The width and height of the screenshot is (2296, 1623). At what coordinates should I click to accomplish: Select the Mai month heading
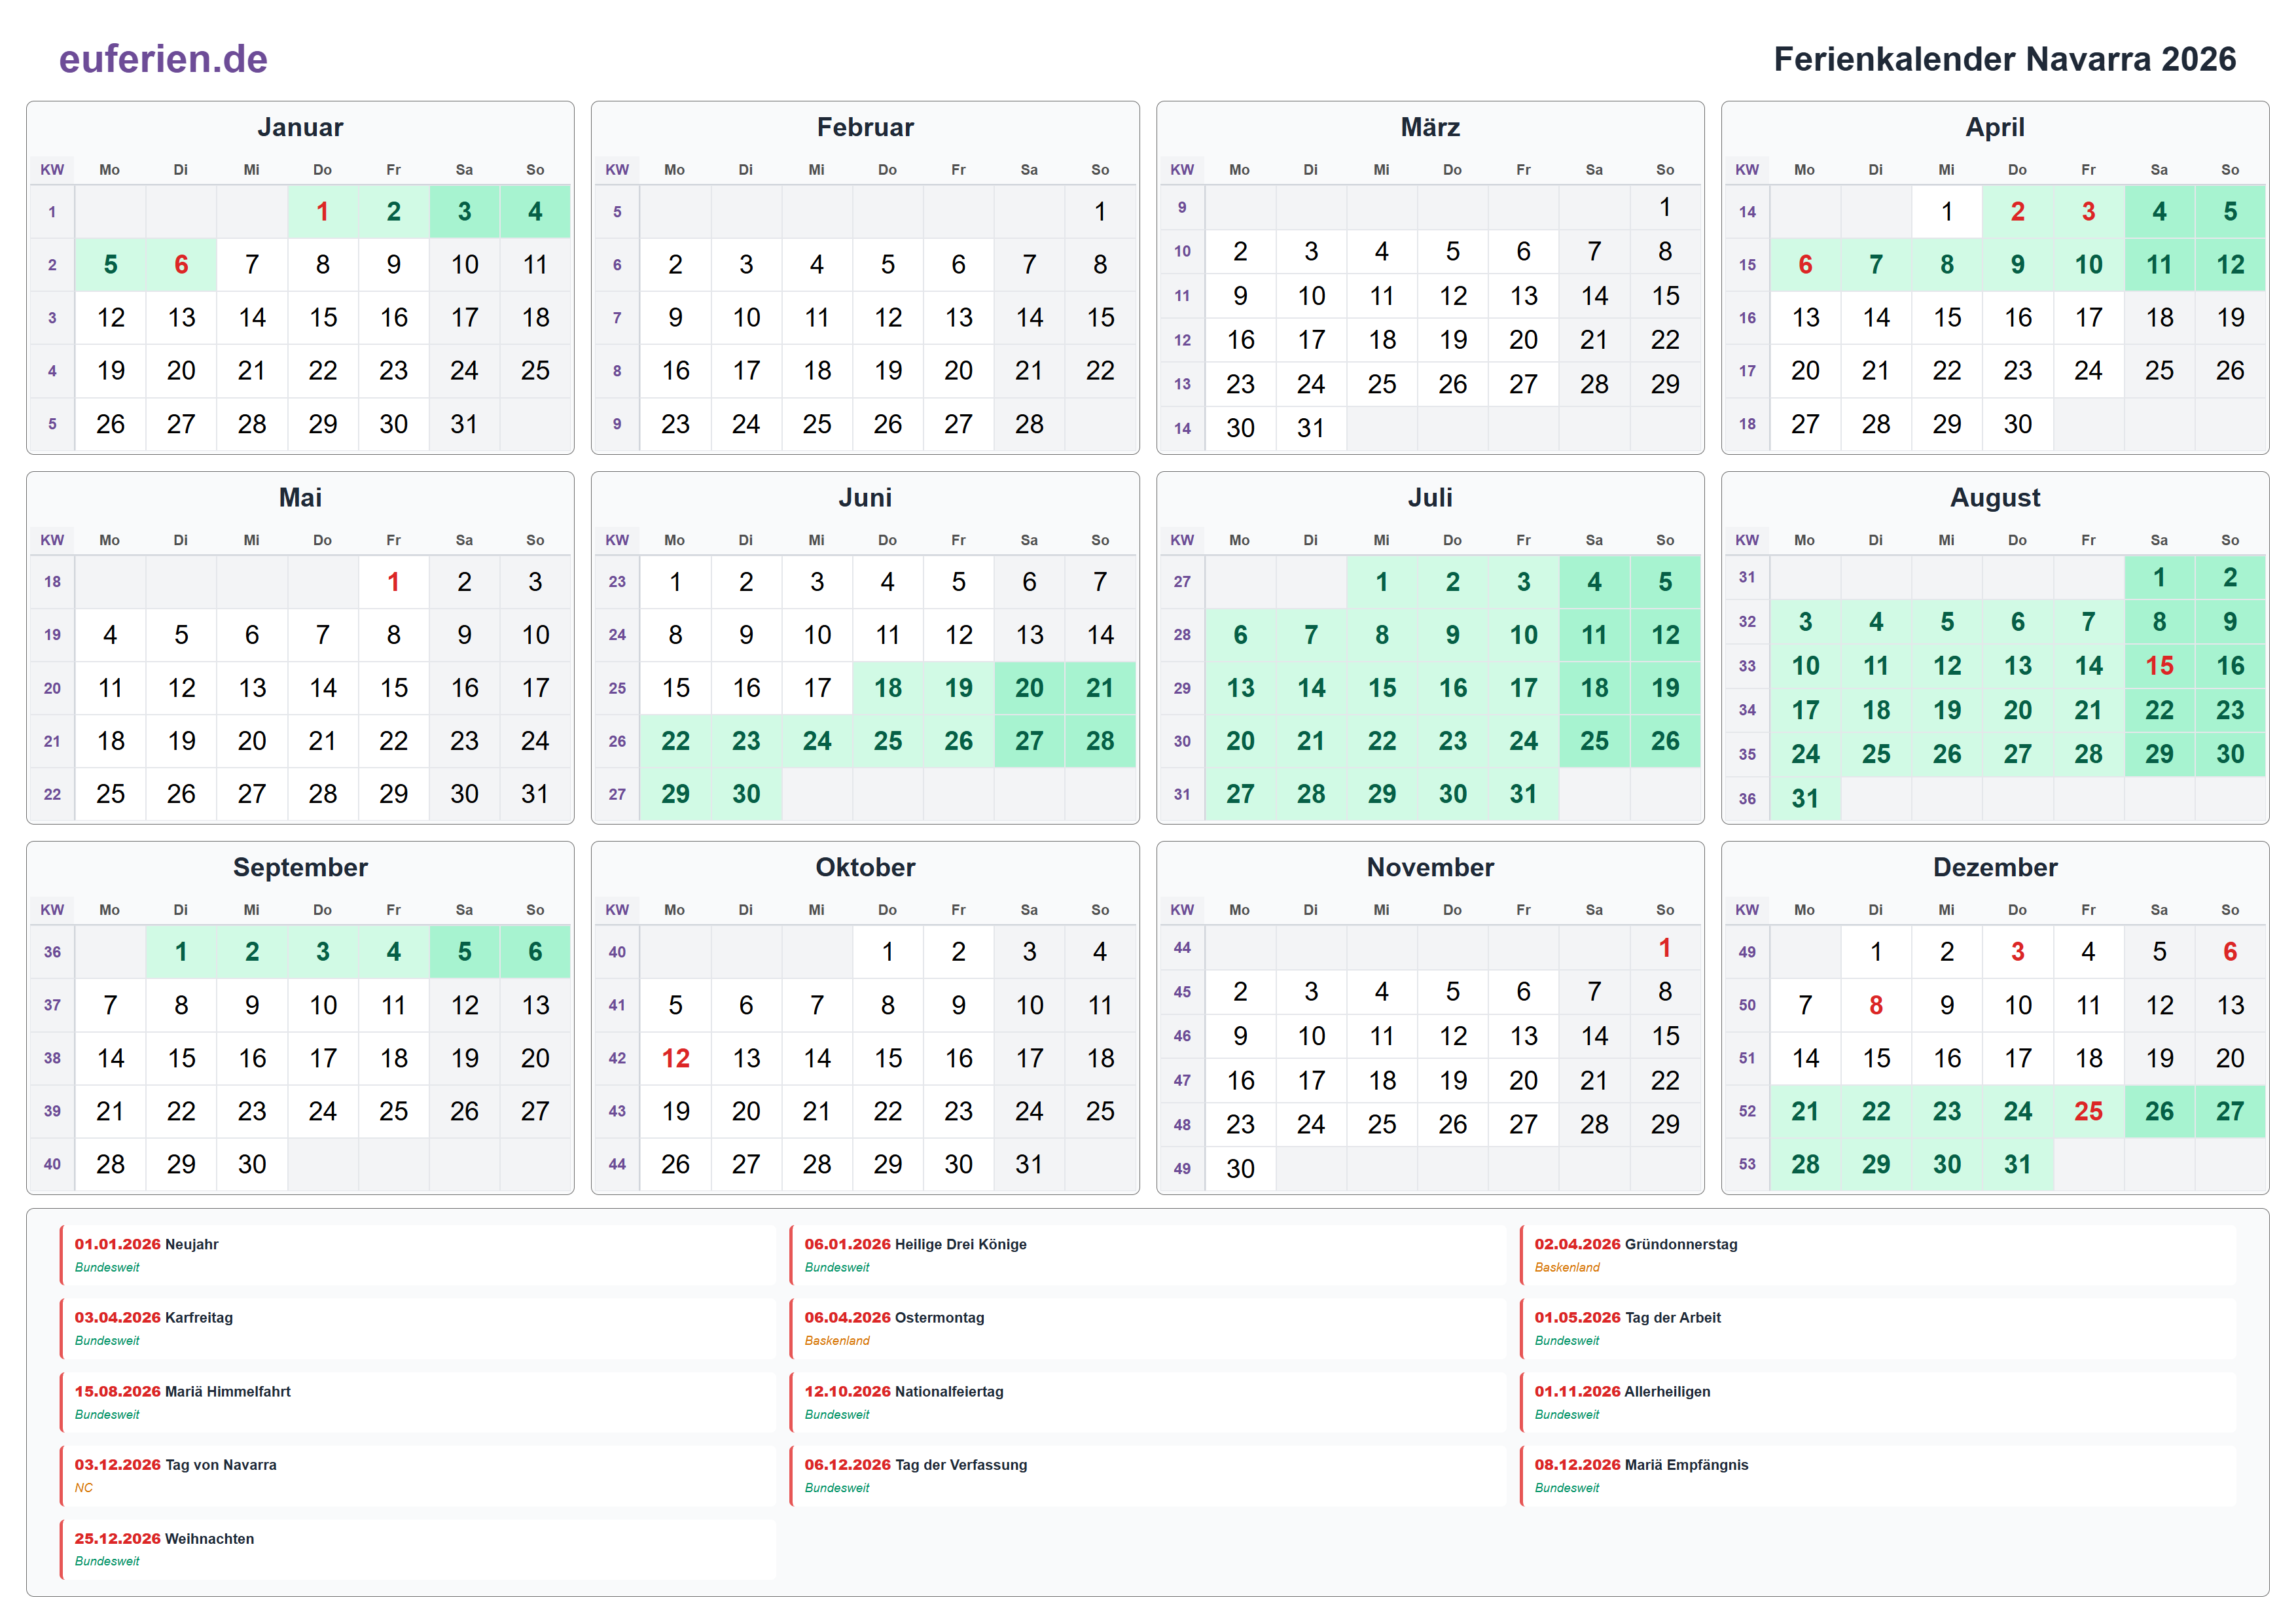click(x=300, y=497)
